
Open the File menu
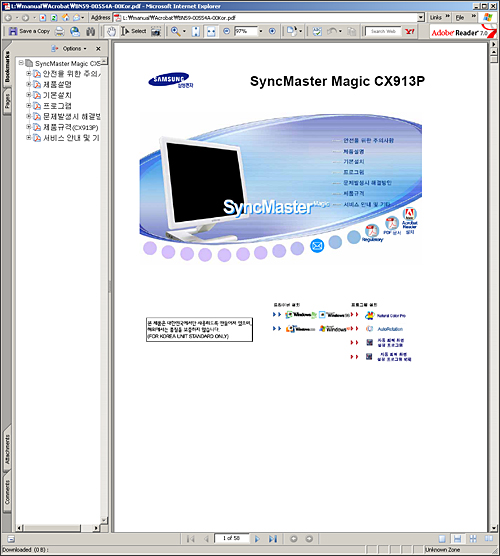(460, 17)
